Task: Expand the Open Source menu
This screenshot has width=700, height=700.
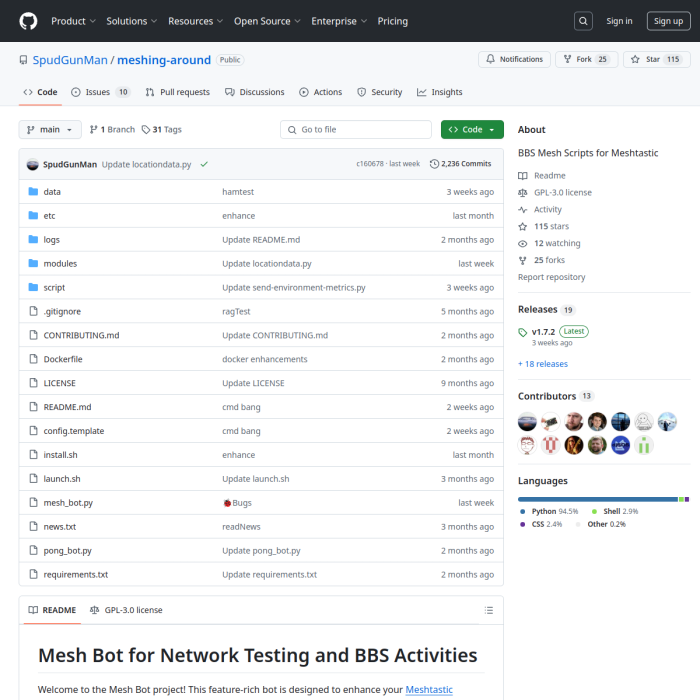Action: 266,21
